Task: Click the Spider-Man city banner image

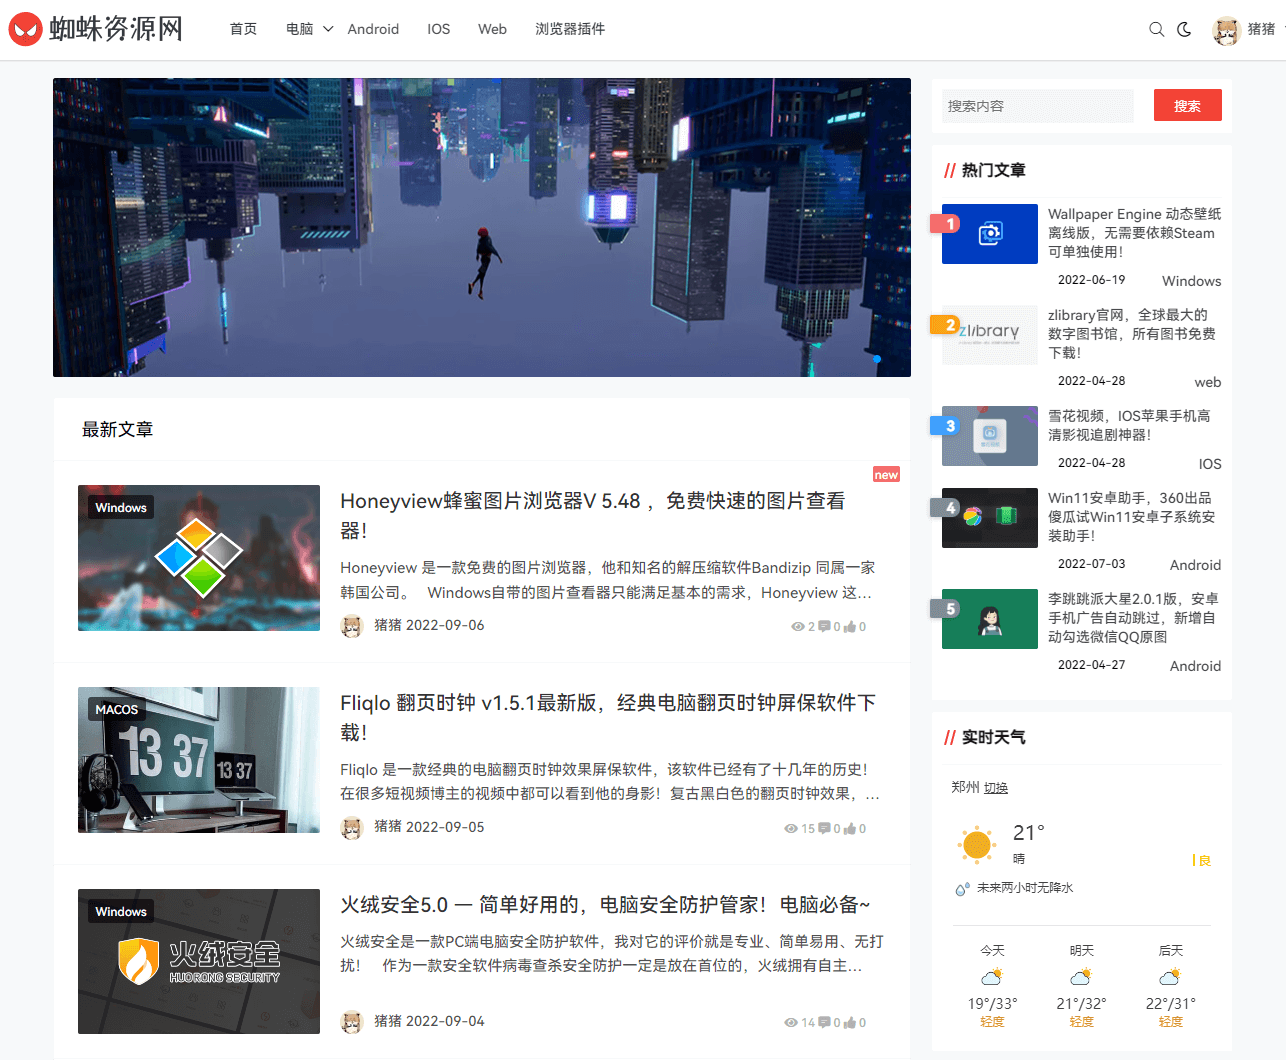Action: (482, 227)
